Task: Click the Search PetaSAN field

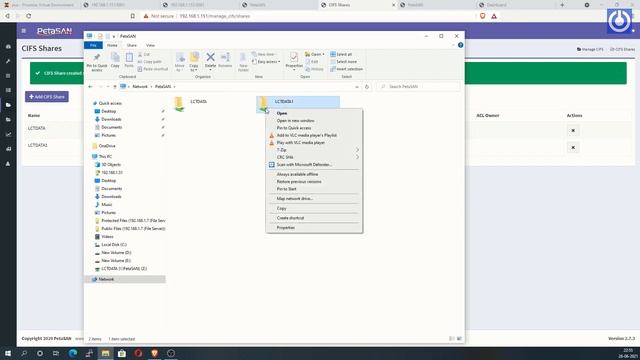Action: coord(418,87)
